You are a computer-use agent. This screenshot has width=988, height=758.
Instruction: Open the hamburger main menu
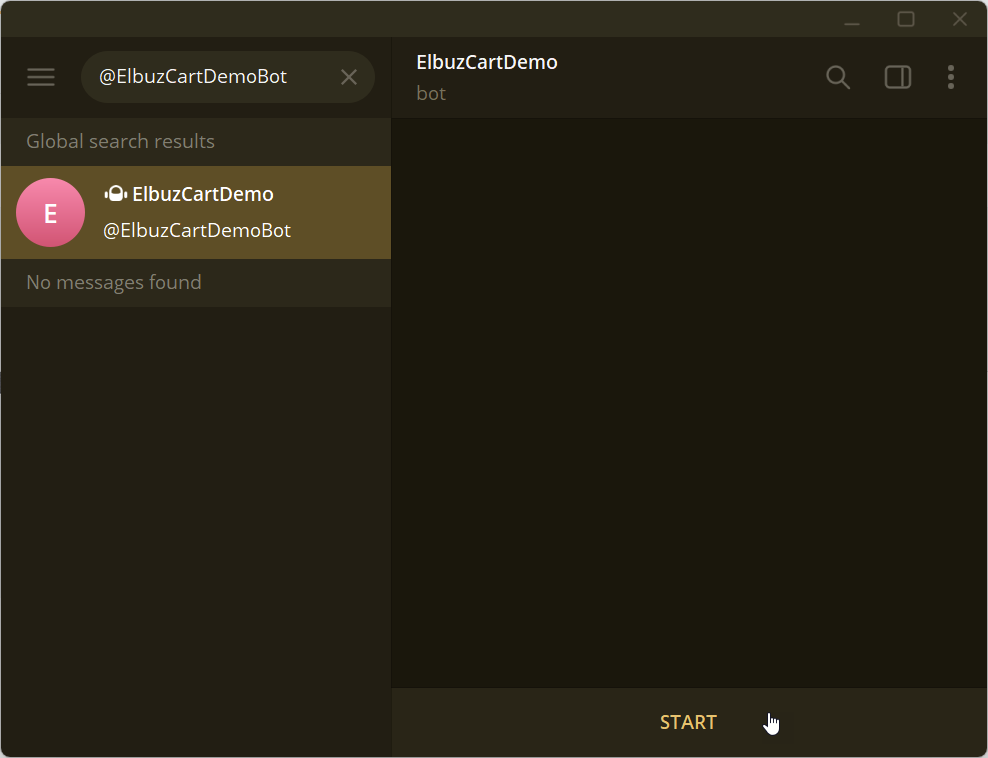(x=41, y=77)
